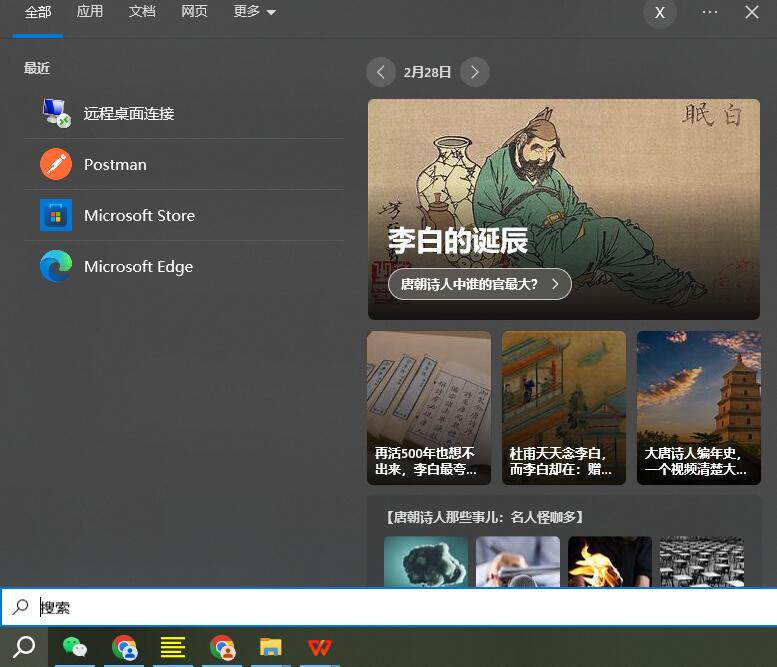777x667 pixels.
Task: Expand the 更多 dropdown menu
Action: 254,11
